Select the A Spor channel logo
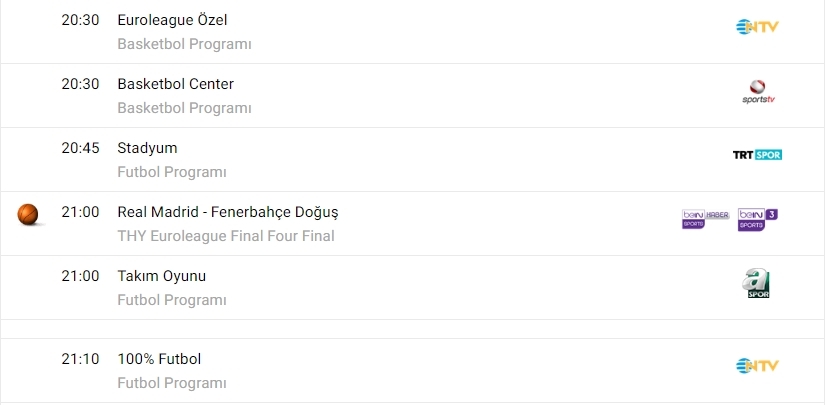Image resolution: width=827 pixels, height=405 pixels. coord(759,284)
